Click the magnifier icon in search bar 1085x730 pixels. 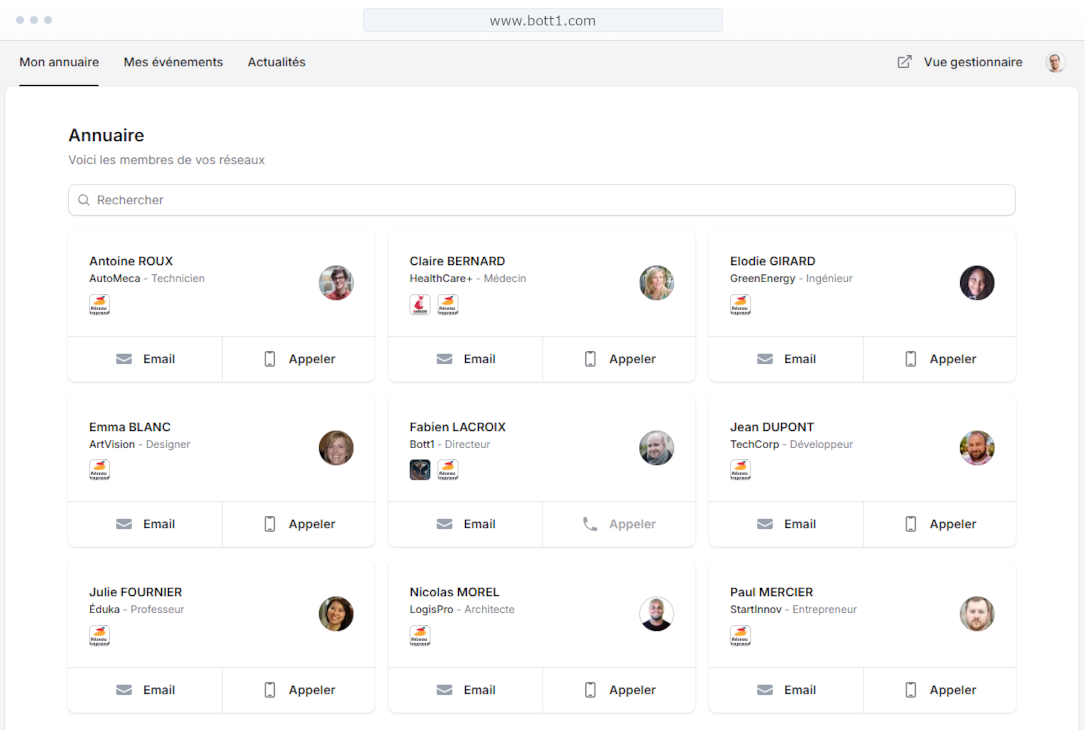click(x=84, y=200)
